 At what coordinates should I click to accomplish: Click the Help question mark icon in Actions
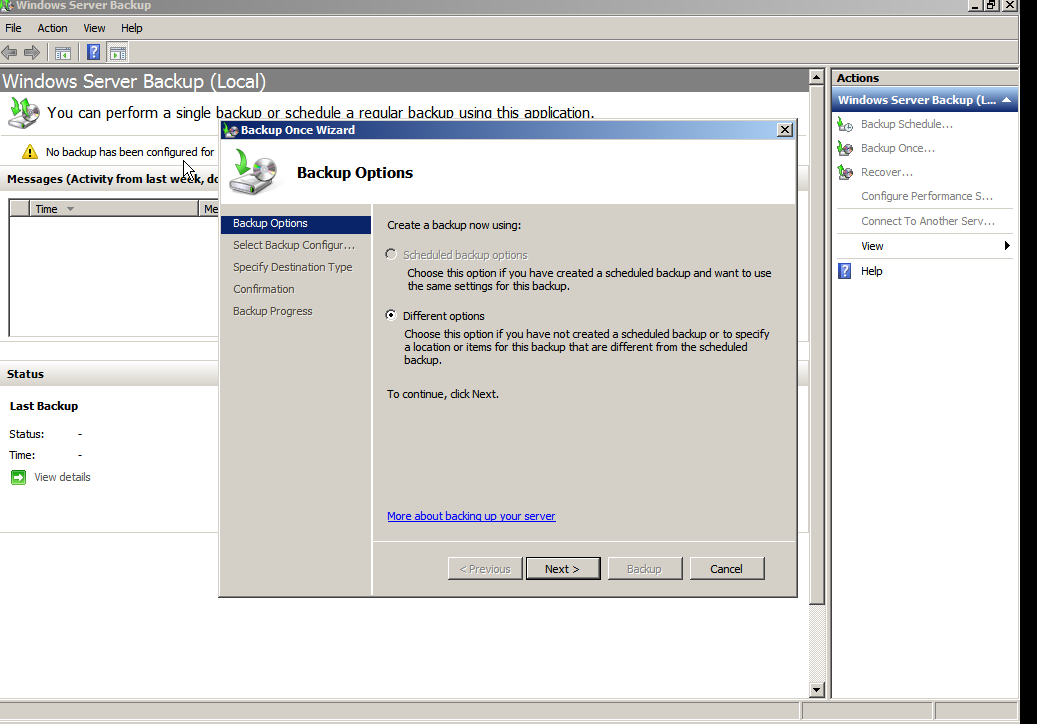click(845, 271)
